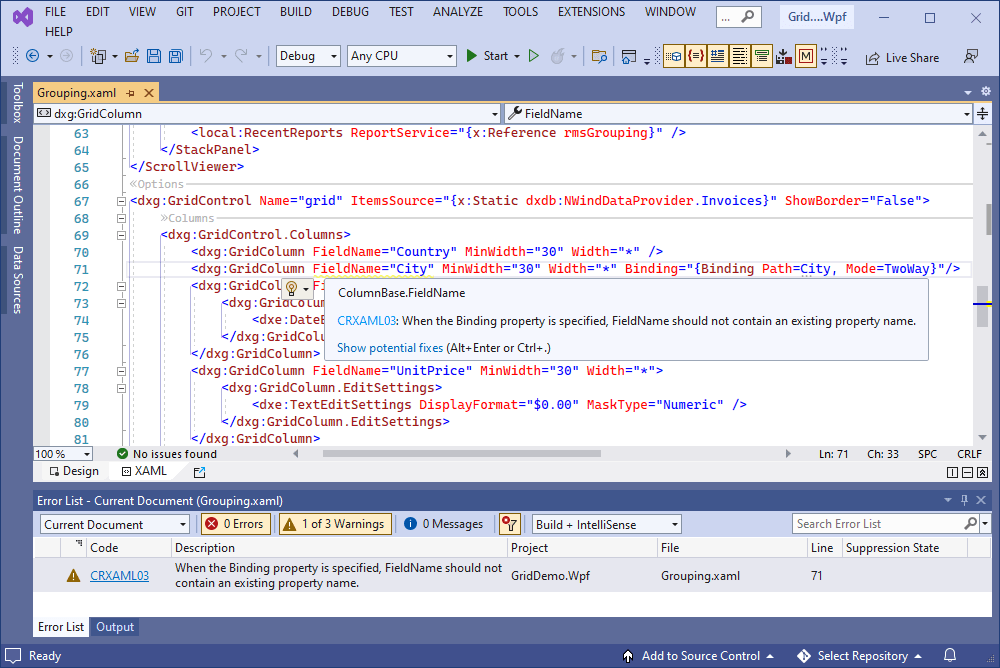Toggle the 0 Errors filter
This screenshot has height=668, width=1000.
(235, 523)
